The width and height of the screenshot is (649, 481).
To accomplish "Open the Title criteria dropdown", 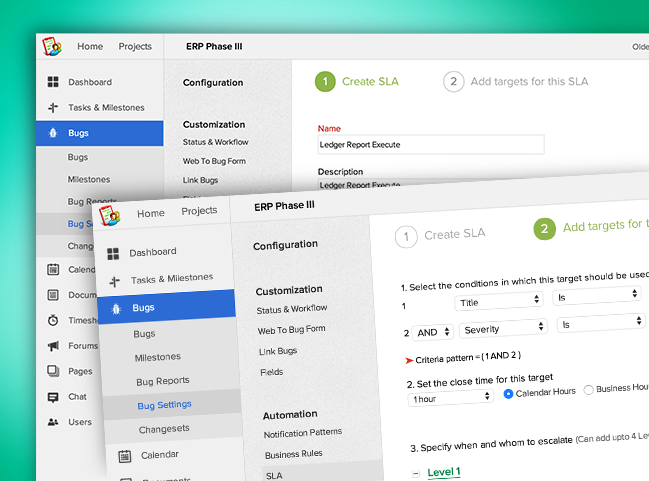I will click(499, 300).
